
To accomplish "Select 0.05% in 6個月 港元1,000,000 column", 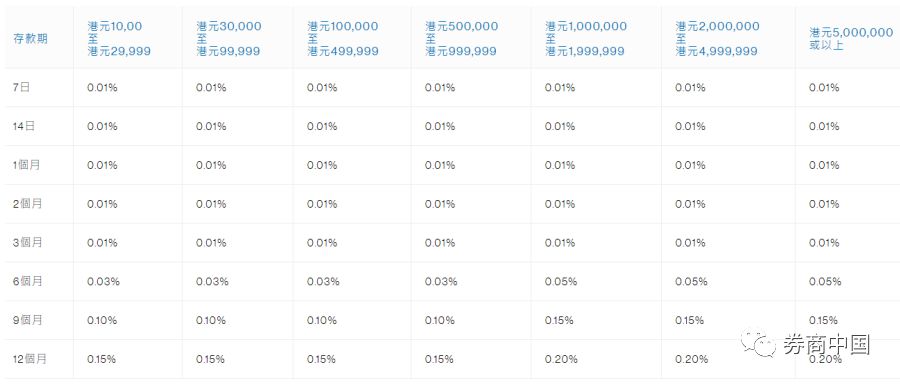I will [x=561, y=281].
